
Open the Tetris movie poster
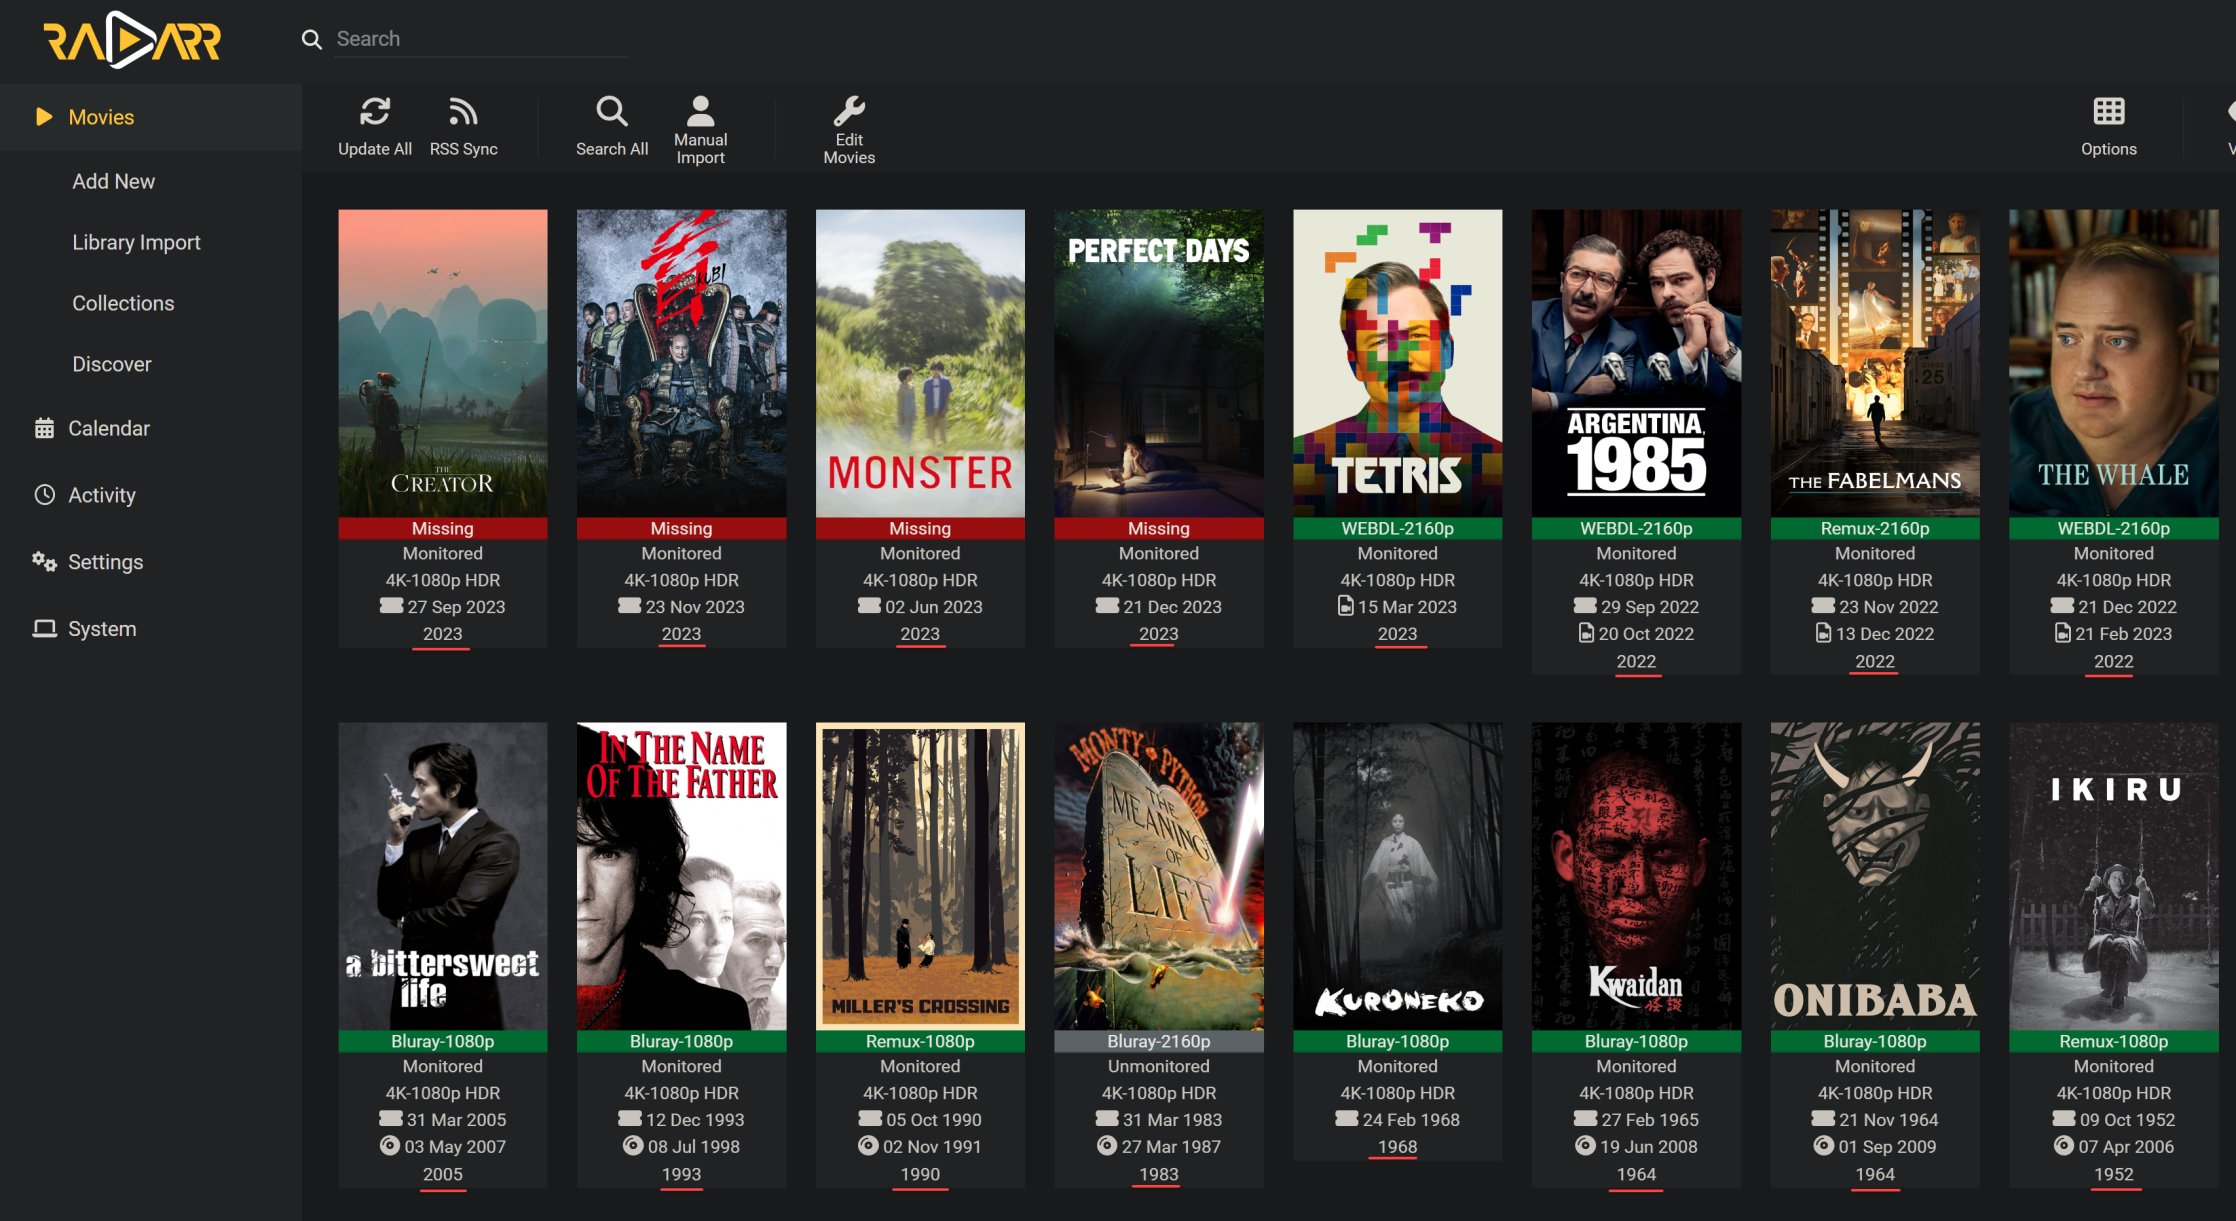point(1397,362)
